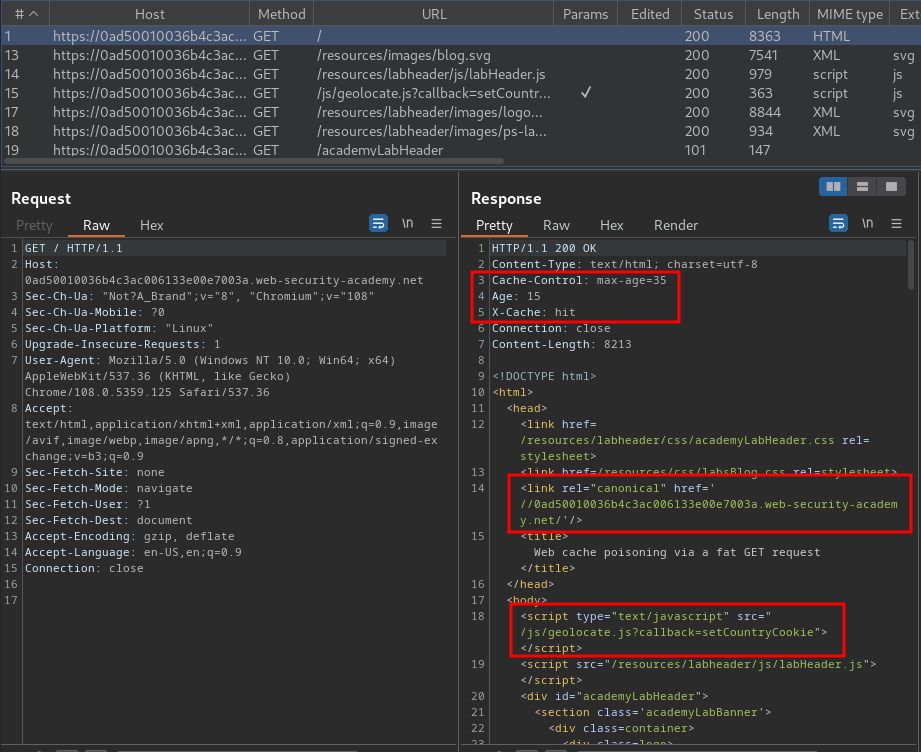The width and height of the screenshot is (921, 752).
Task: Switch to Raw tab in Response
Action: (x=556, y=225)
